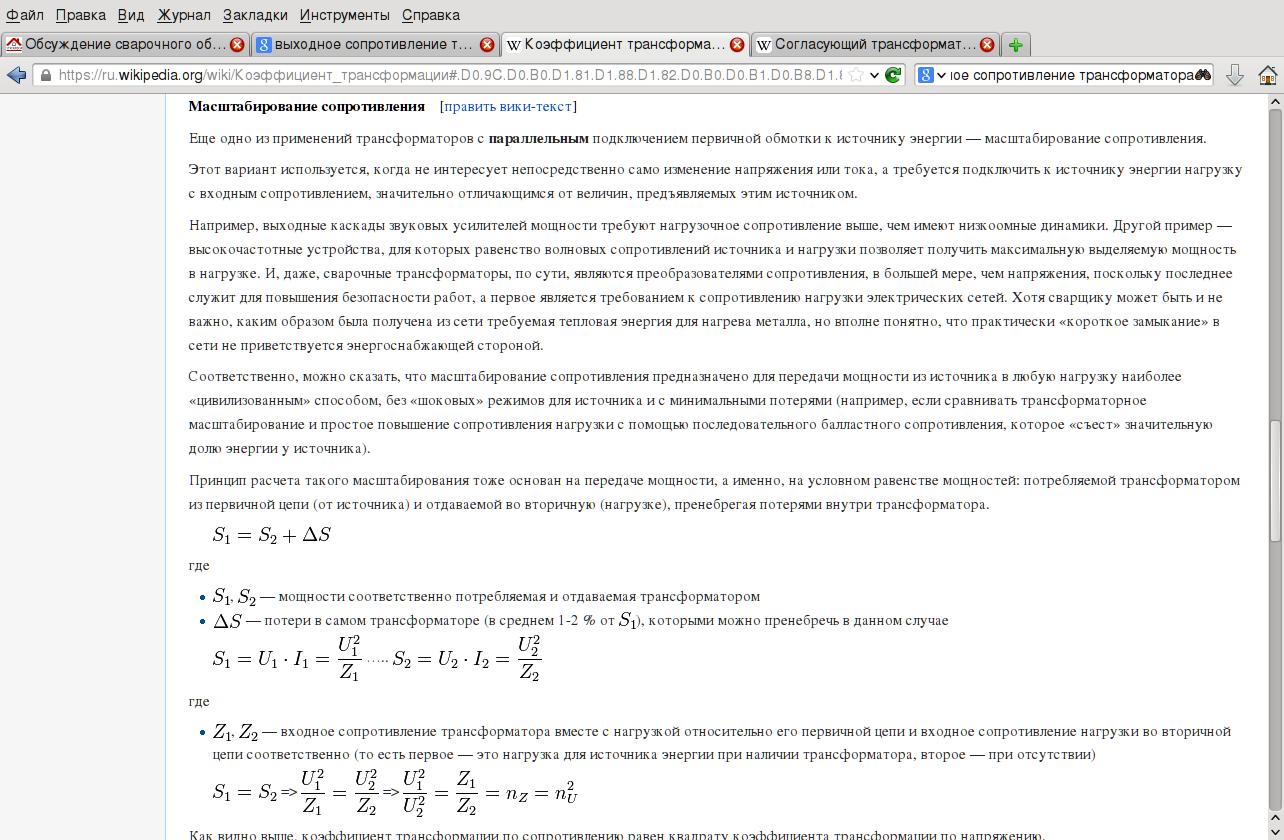Close the выходное сопротивление tab
Screen dimensions: 1284x840
point(487,45)
